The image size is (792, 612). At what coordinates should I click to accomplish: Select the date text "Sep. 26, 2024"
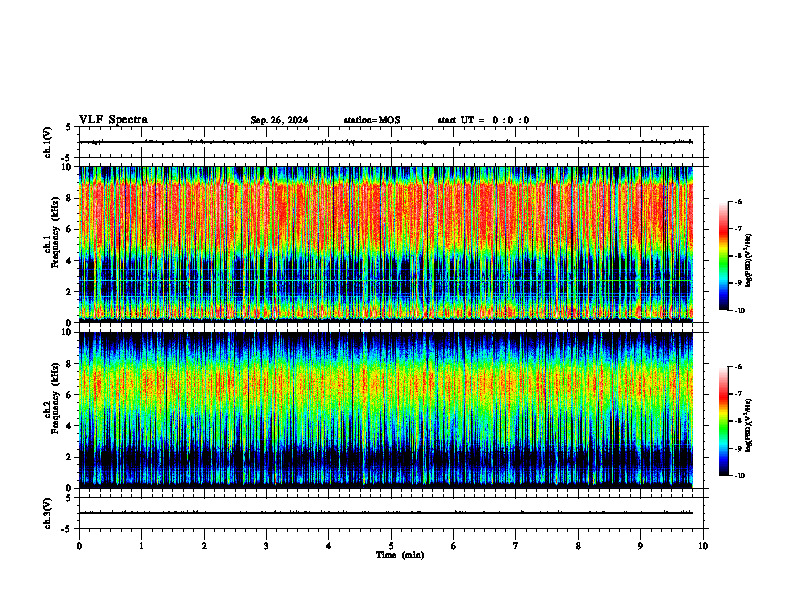pyautogui.click(x=279, y=120)
